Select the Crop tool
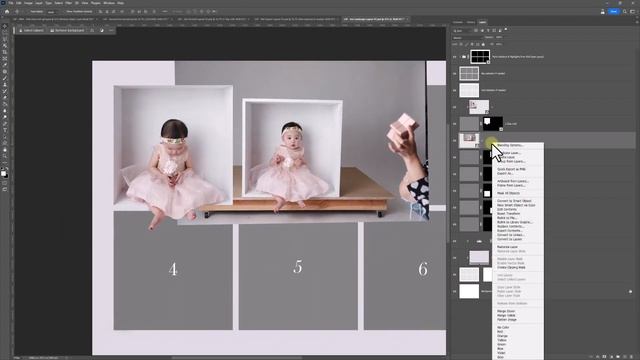This screenshot has width=640, height=360. point(5,52)
